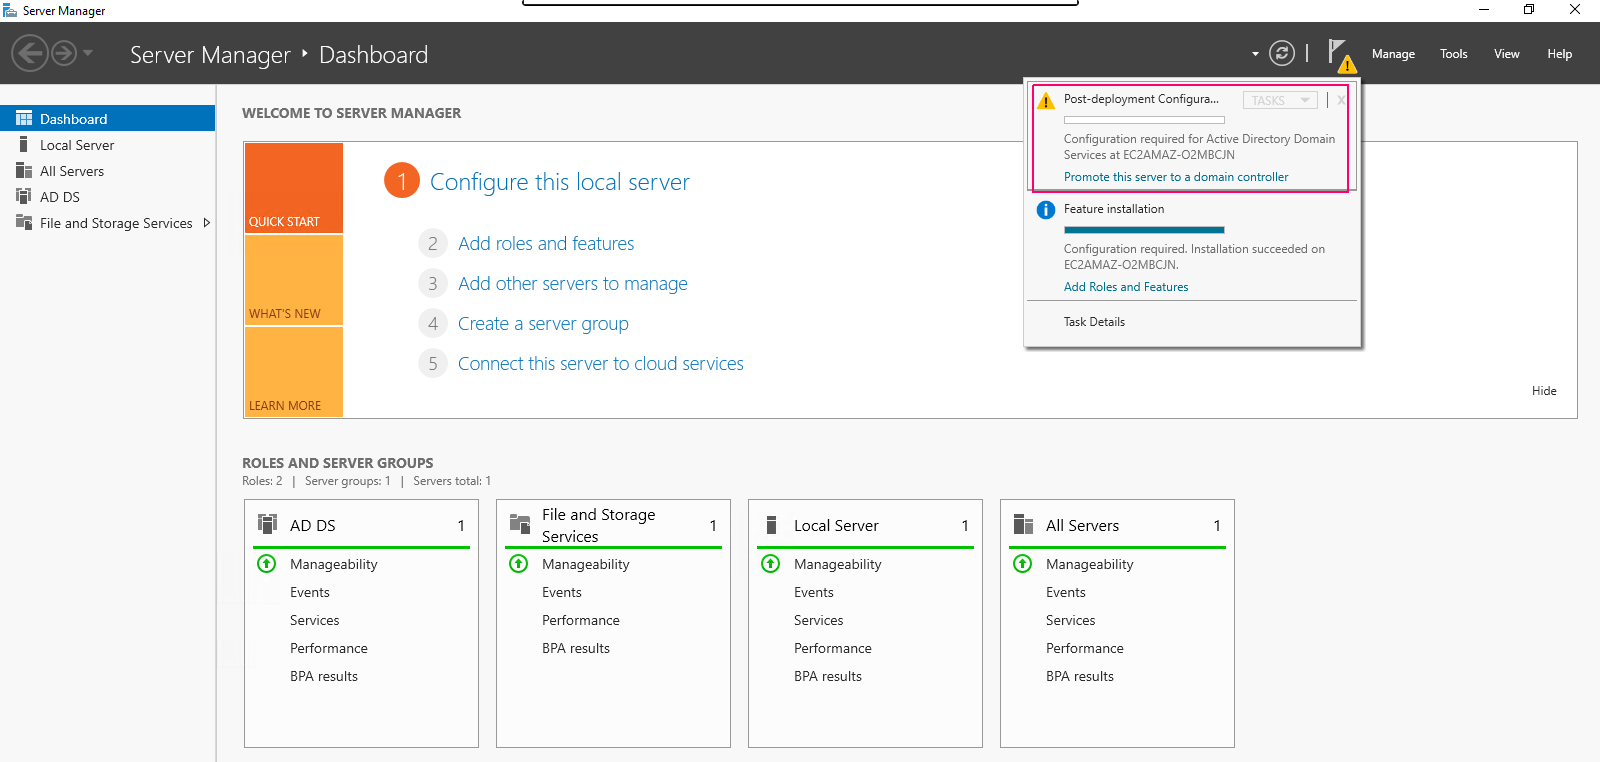1600x762 pixels.
Task: Open Performance in the All Servers tile
Action: (x=1085, y=648)
